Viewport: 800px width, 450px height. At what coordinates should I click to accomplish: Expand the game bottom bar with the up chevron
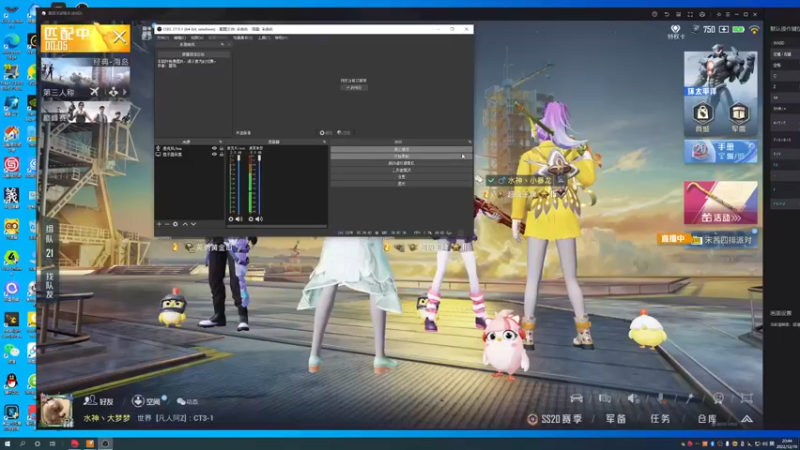click(747, 419)
